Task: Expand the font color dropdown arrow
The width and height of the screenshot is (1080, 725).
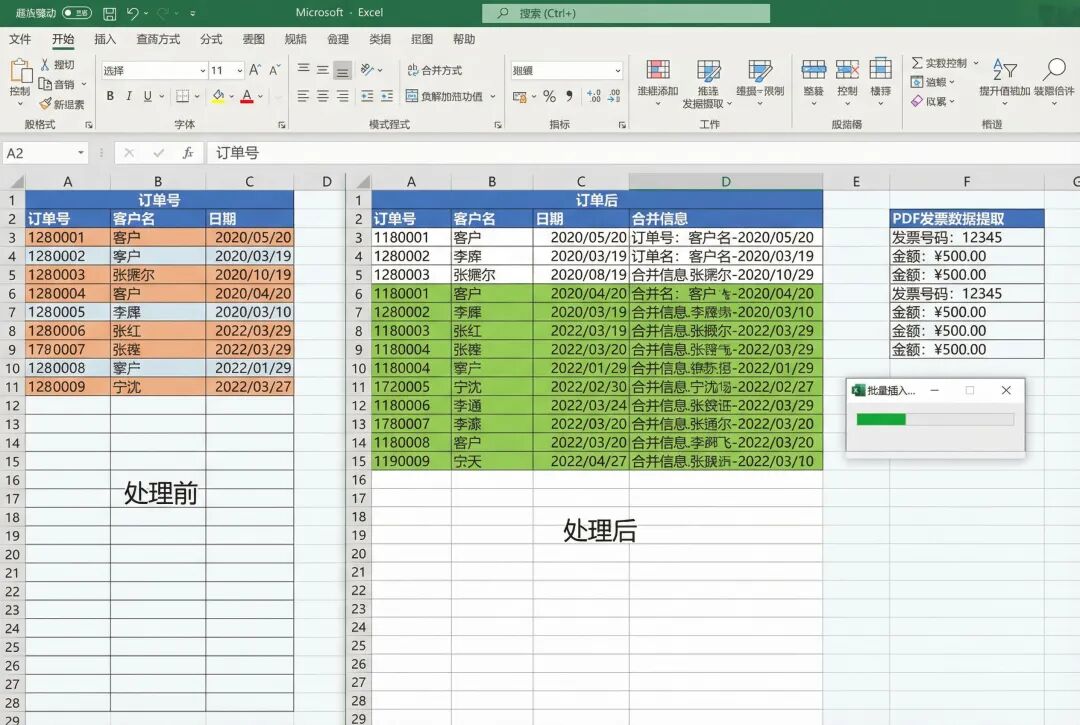Action: pyautogui.click(x=260, y=96)
